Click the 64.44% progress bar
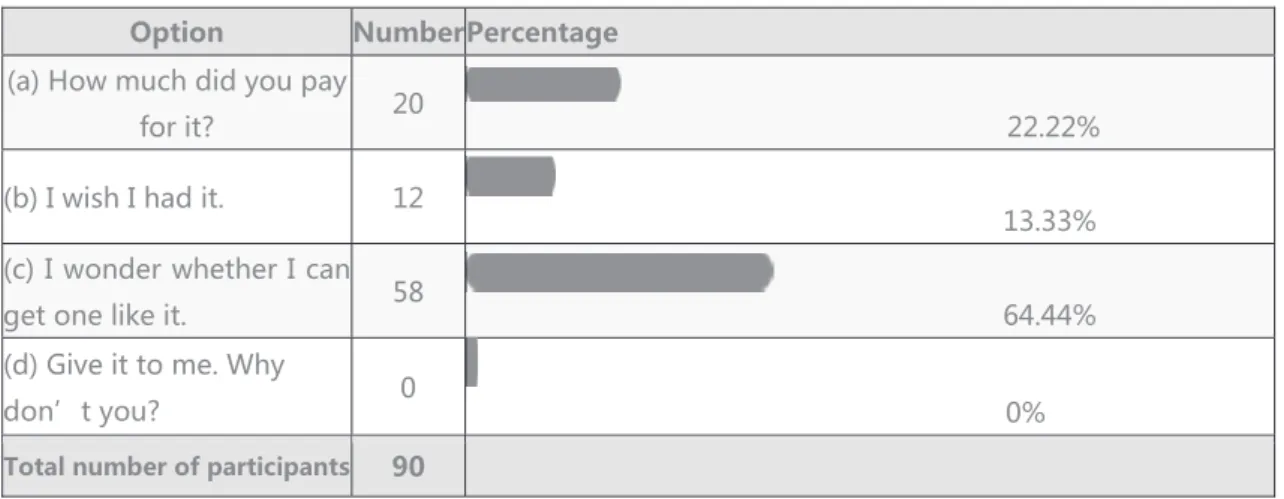The width and height of the screenshot is (1284, 499). pyautogui.click(x=620, y=272)
